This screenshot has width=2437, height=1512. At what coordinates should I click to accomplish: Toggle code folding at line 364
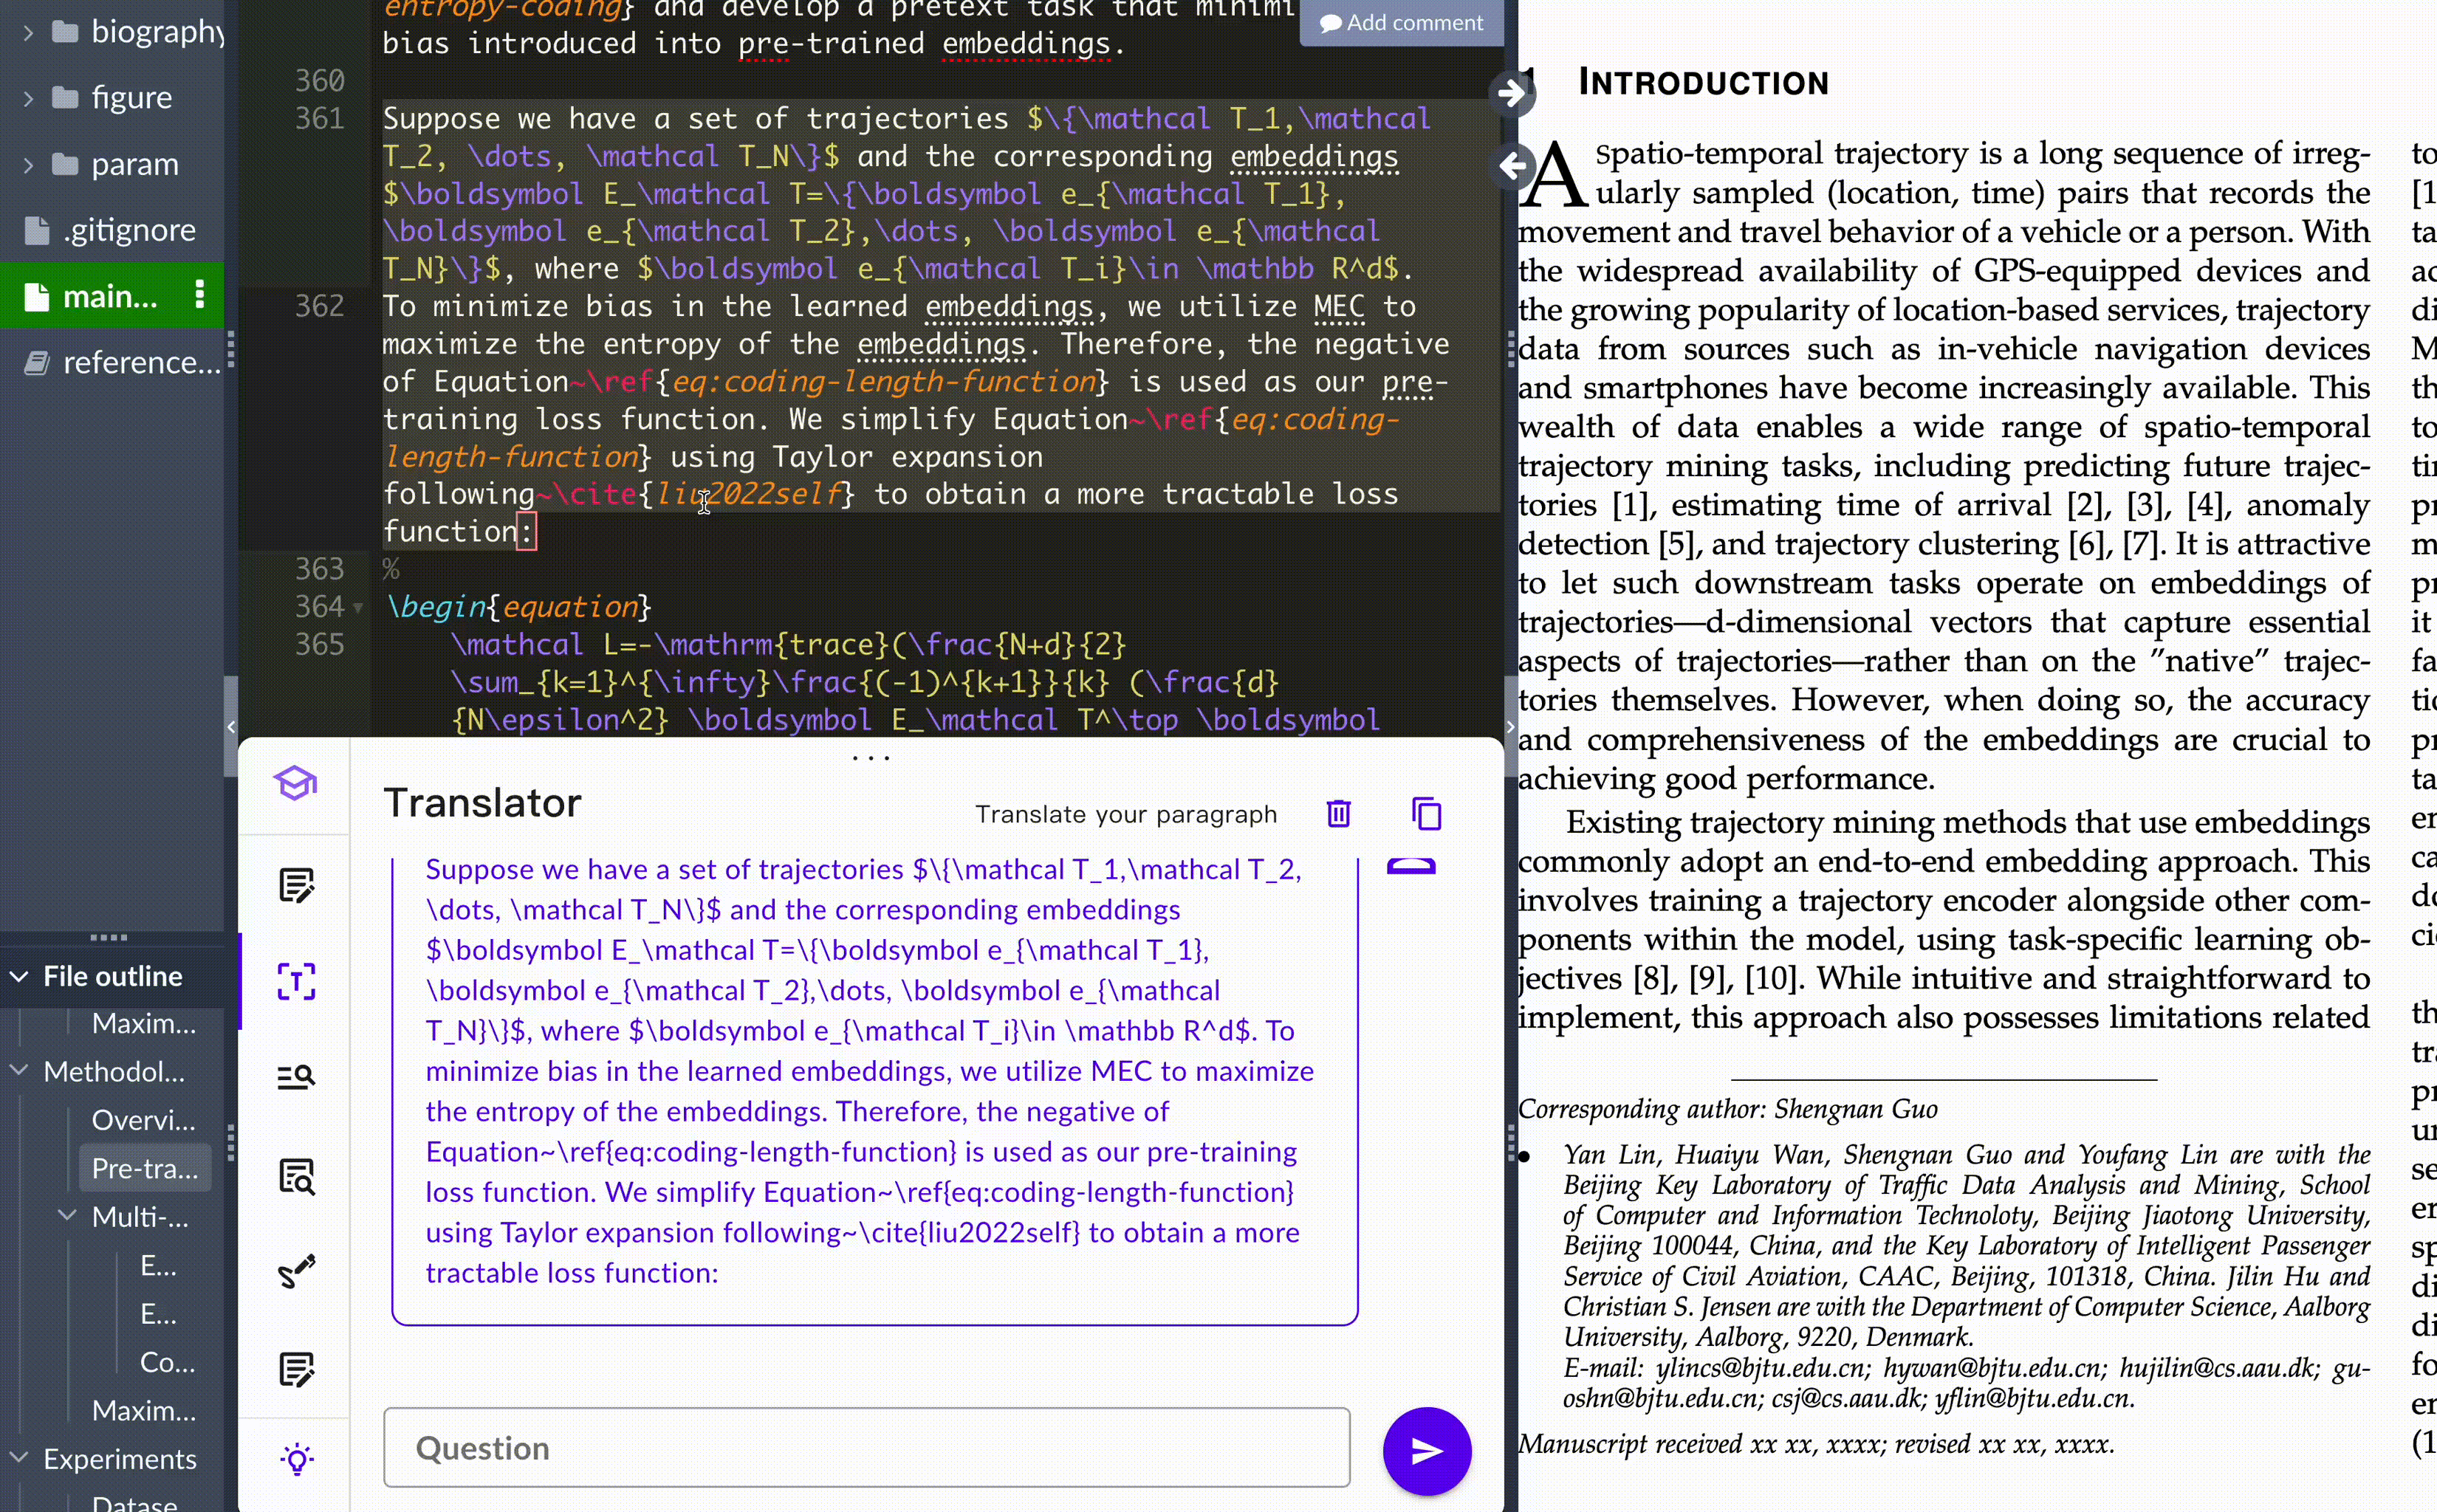click(358, 608)
